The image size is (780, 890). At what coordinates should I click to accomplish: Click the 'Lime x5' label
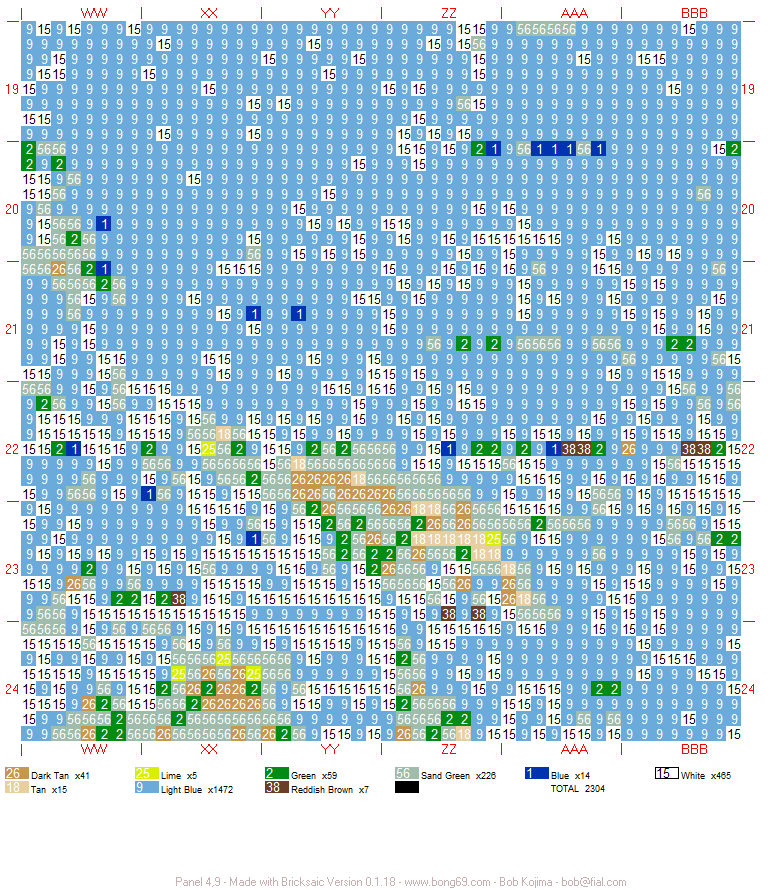point(179,775)
